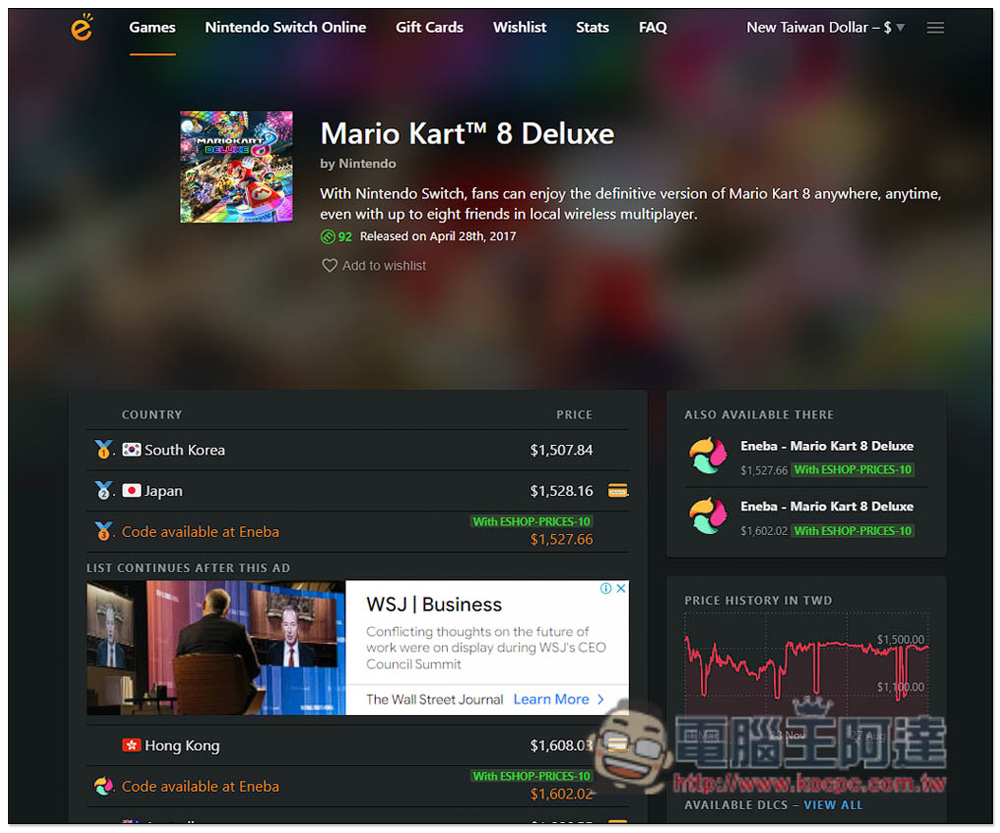
Task: Open the Games tab
Action: (x=152, y=27)
